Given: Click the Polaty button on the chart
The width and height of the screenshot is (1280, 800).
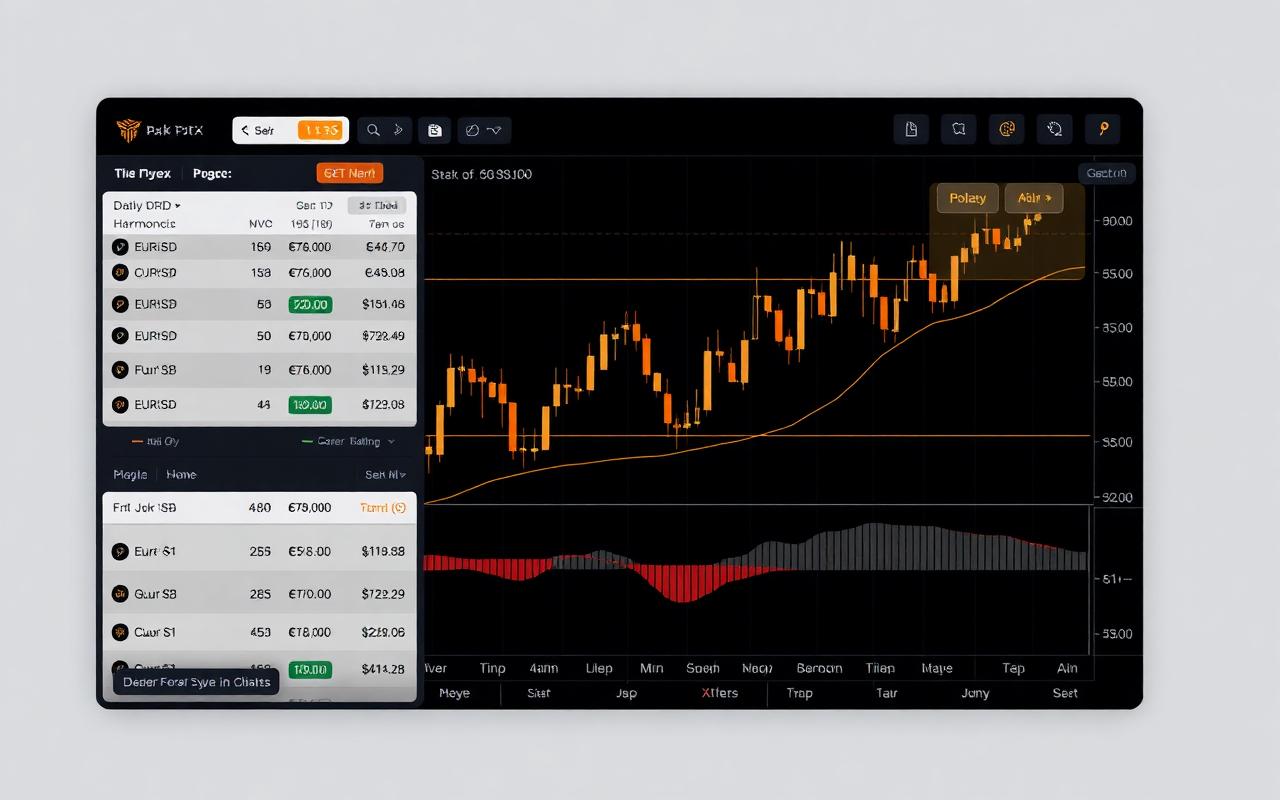Looking at the screenshot, I should (967, 198).
